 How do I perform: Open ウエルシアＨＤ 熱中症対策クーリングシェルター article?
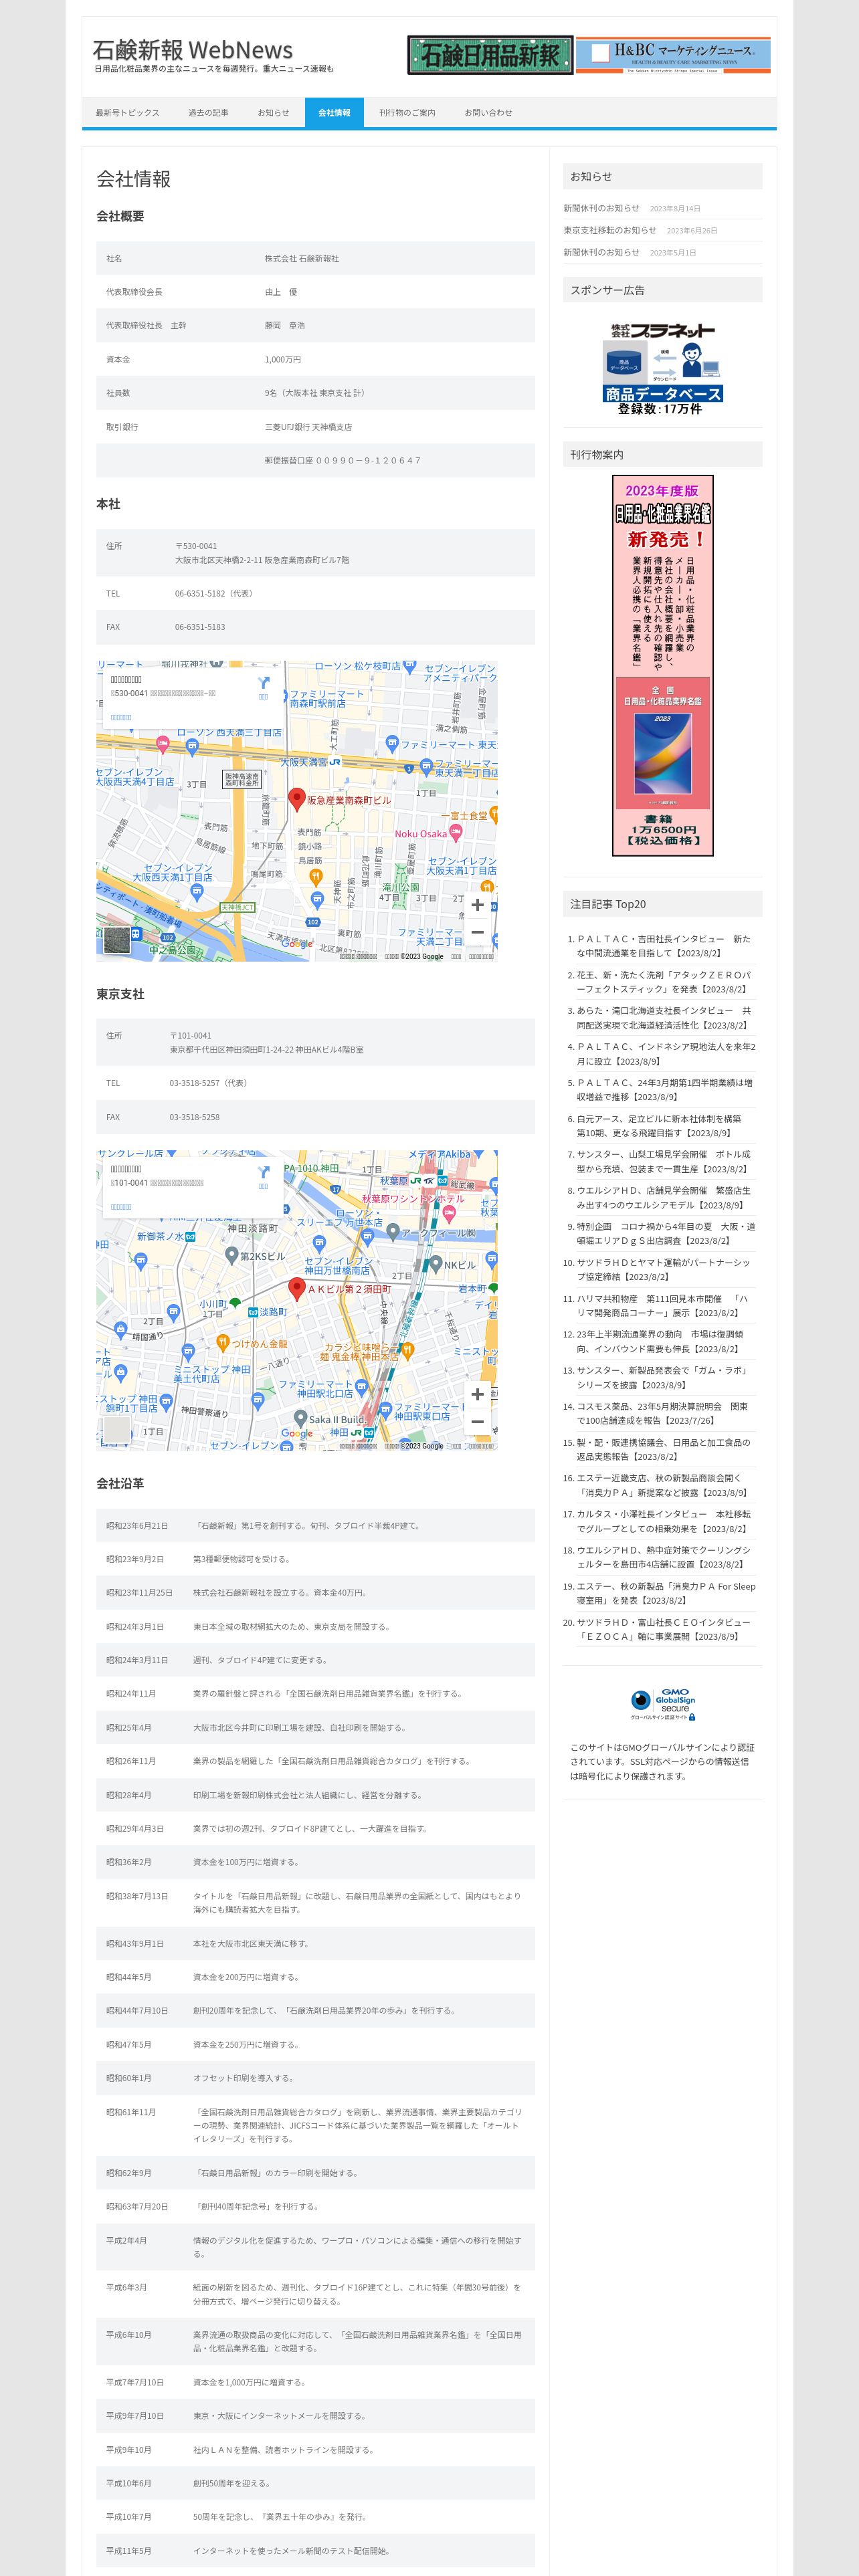tap(663, 1557)
